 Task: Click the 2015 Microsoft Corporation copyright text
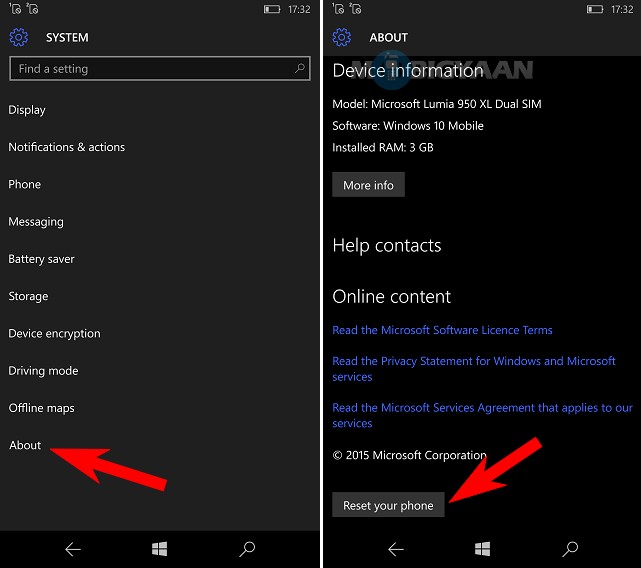[x=409, y=455]
